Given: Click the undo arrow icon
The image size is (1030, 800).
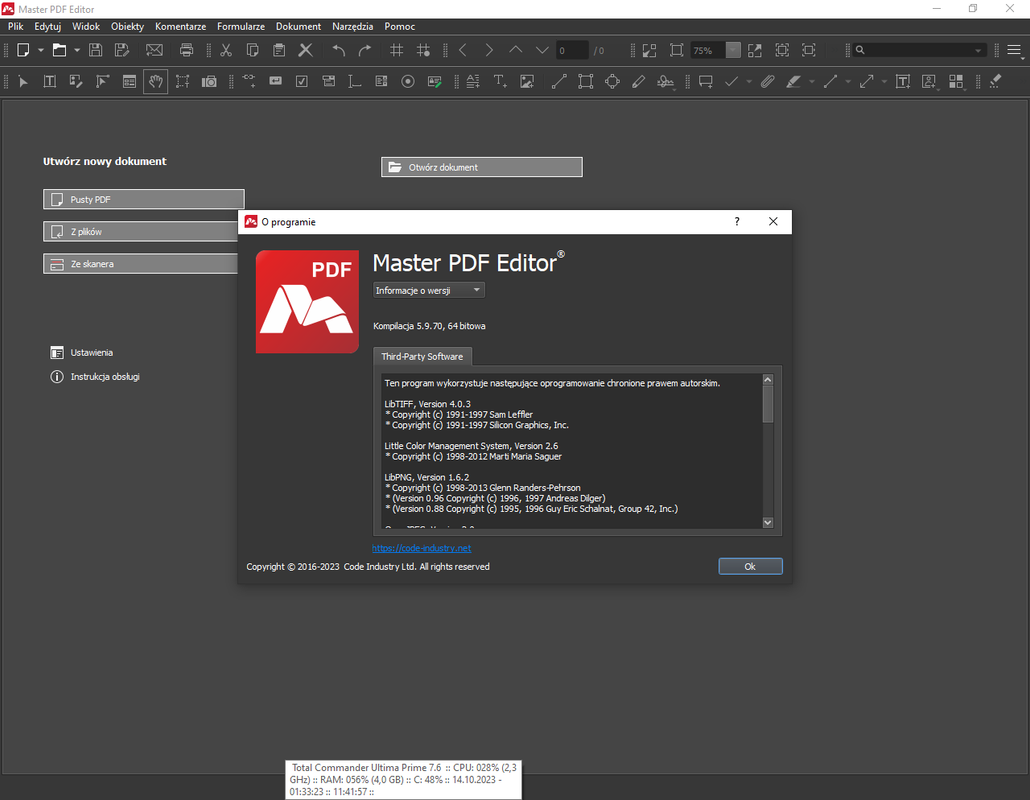Looking at the screenshot, I should tap(339, 50).
